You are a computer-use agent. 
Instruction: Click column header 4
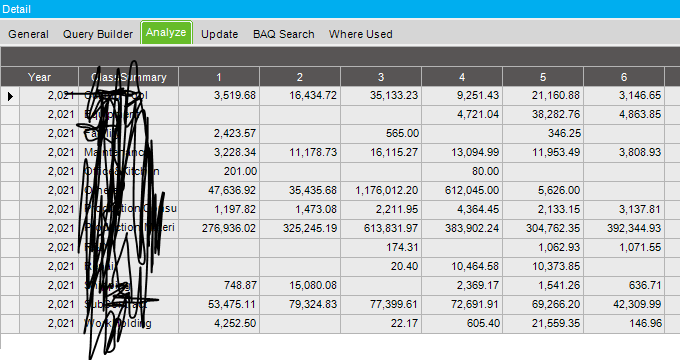pos(462,77)
